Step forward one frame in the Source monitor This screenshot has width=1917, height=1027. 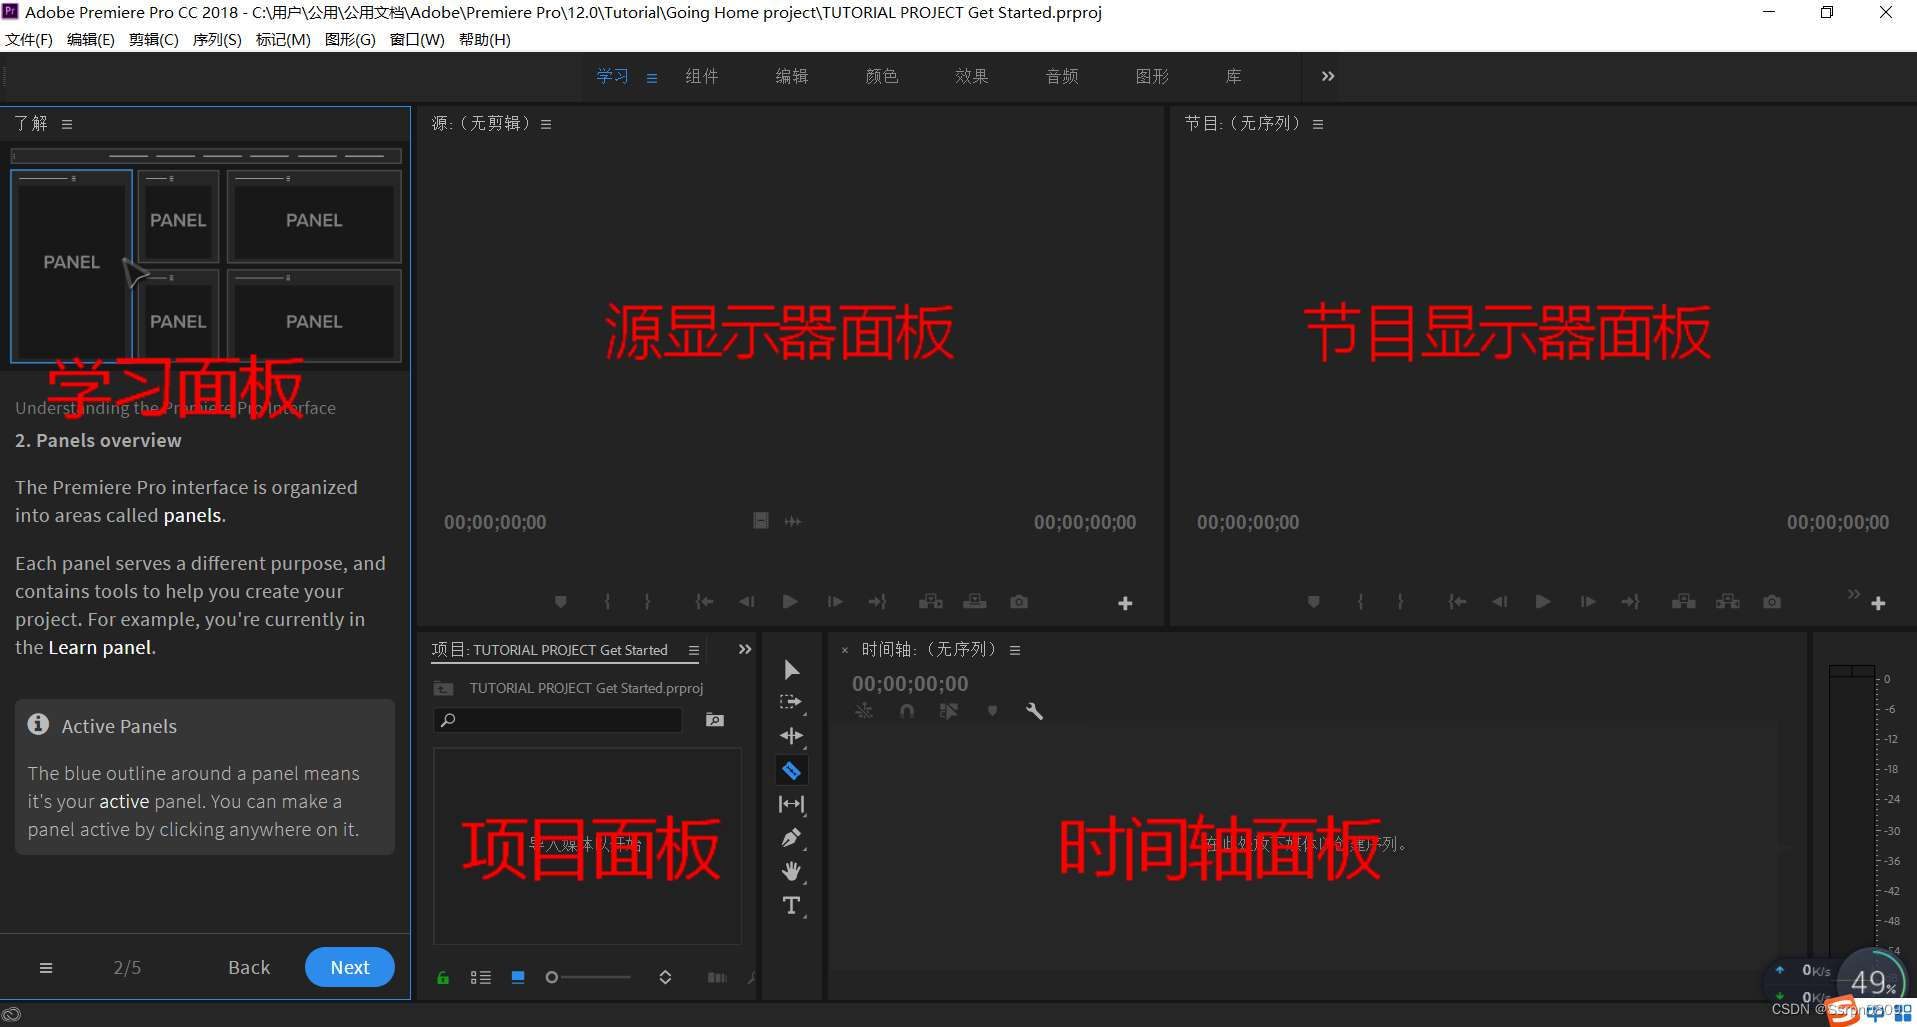click(834, 602)
